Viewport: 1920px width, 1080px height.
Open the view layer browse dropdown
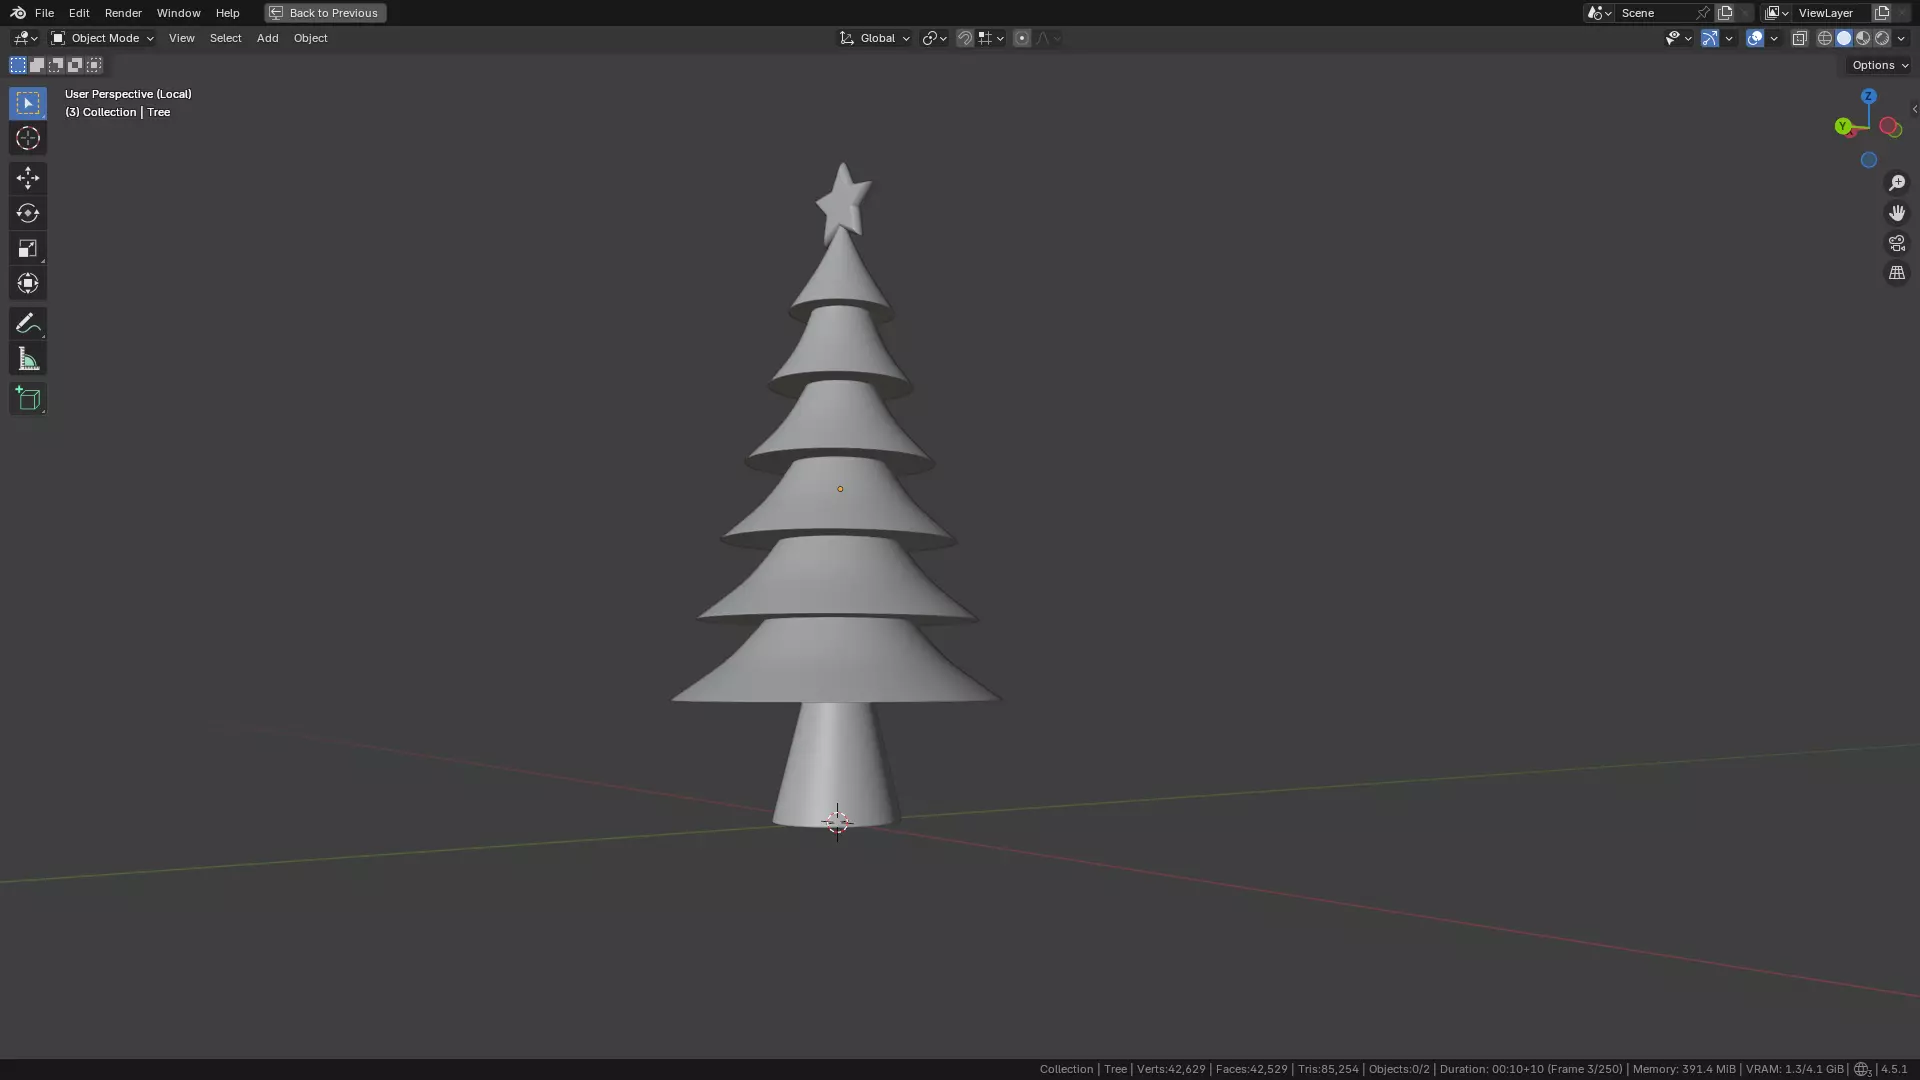(1776, 13)
